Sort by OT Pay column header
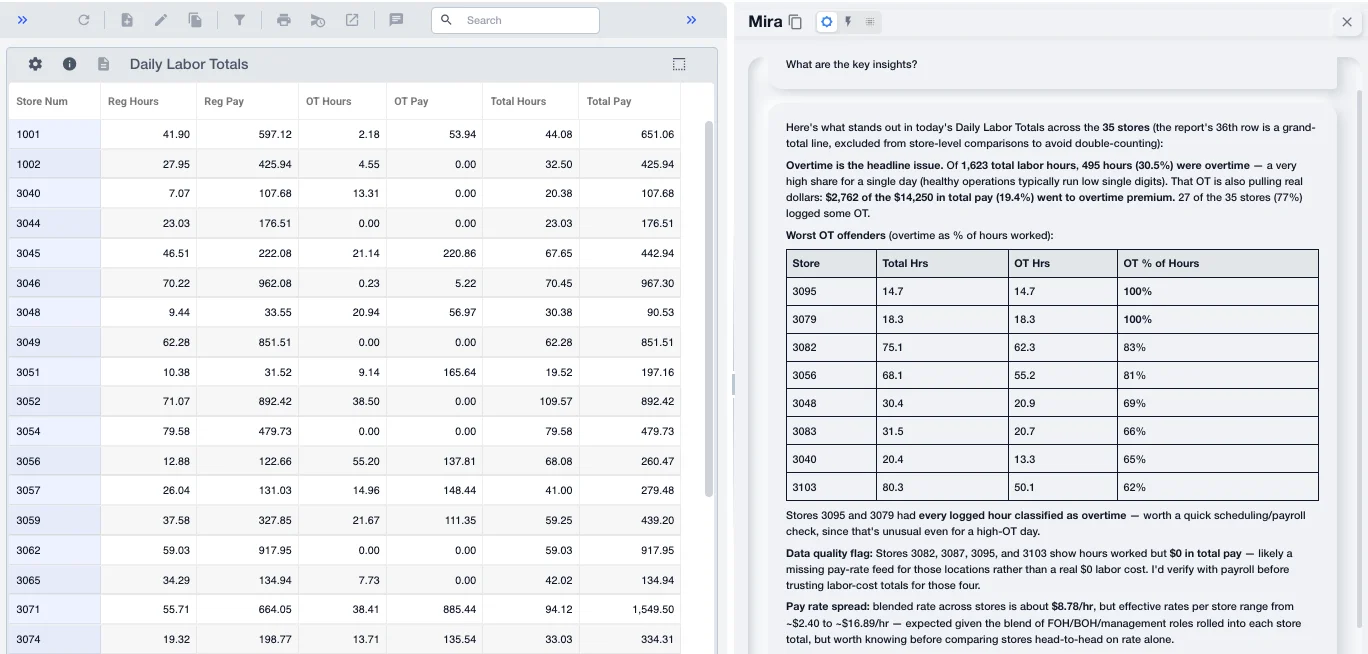 pos(435,101)
